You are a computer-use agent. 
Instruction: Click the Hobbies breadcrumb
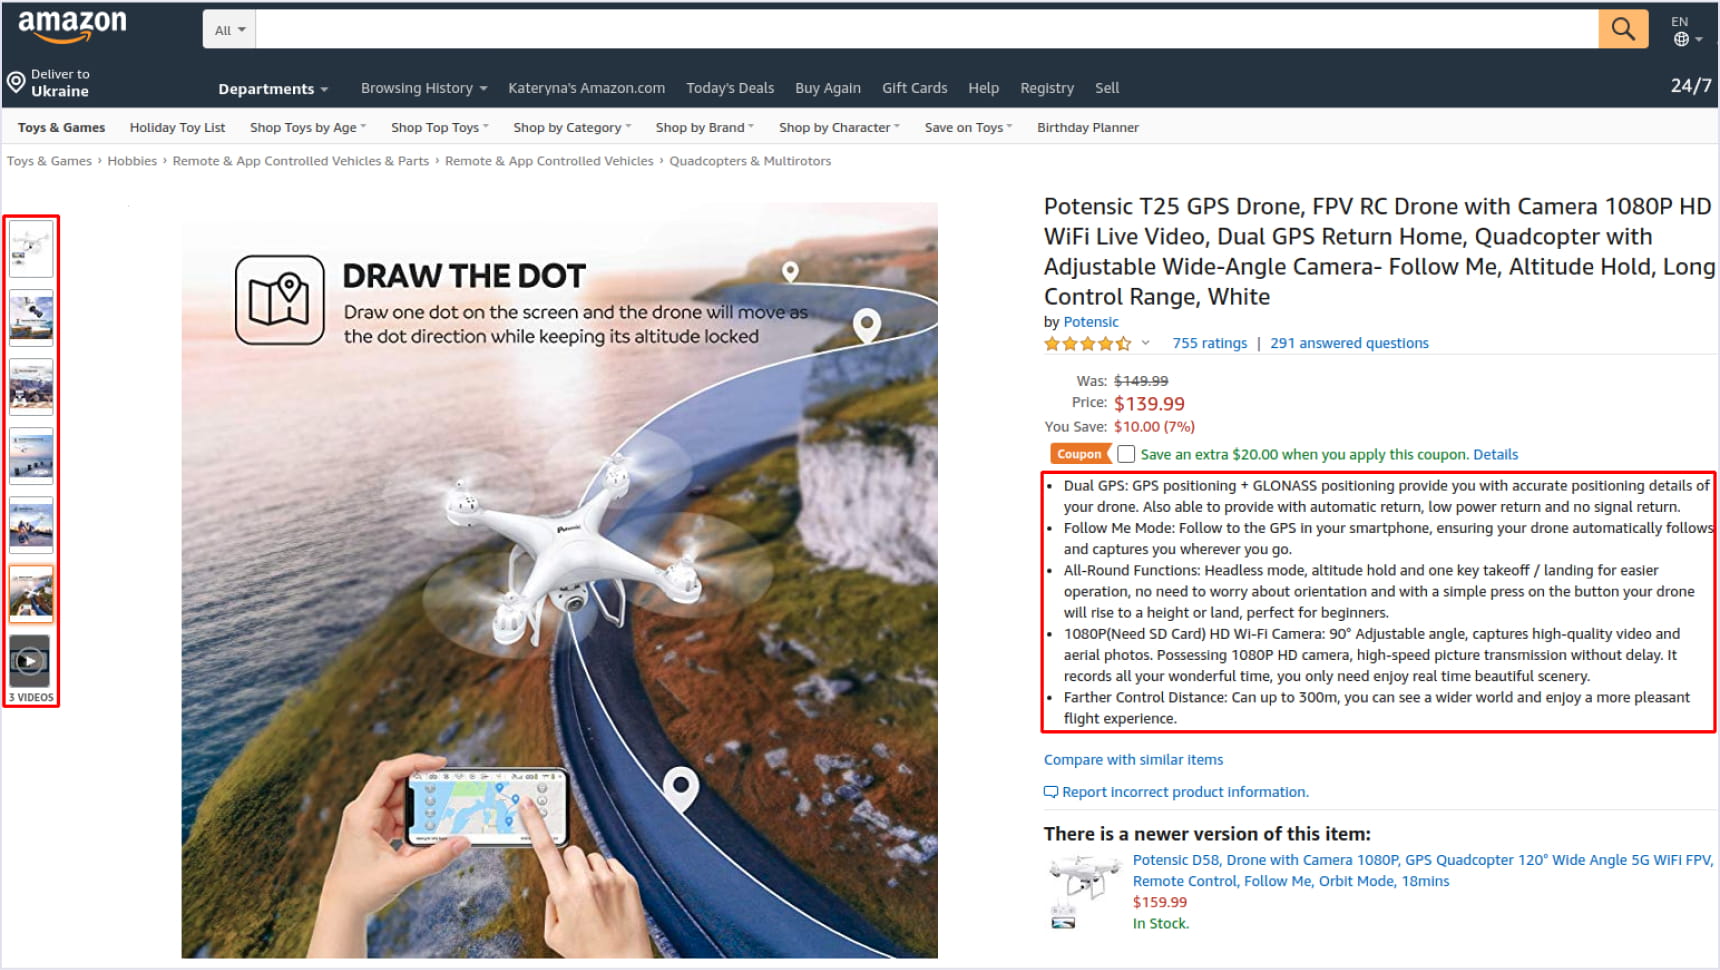click(x=132, y=161)
